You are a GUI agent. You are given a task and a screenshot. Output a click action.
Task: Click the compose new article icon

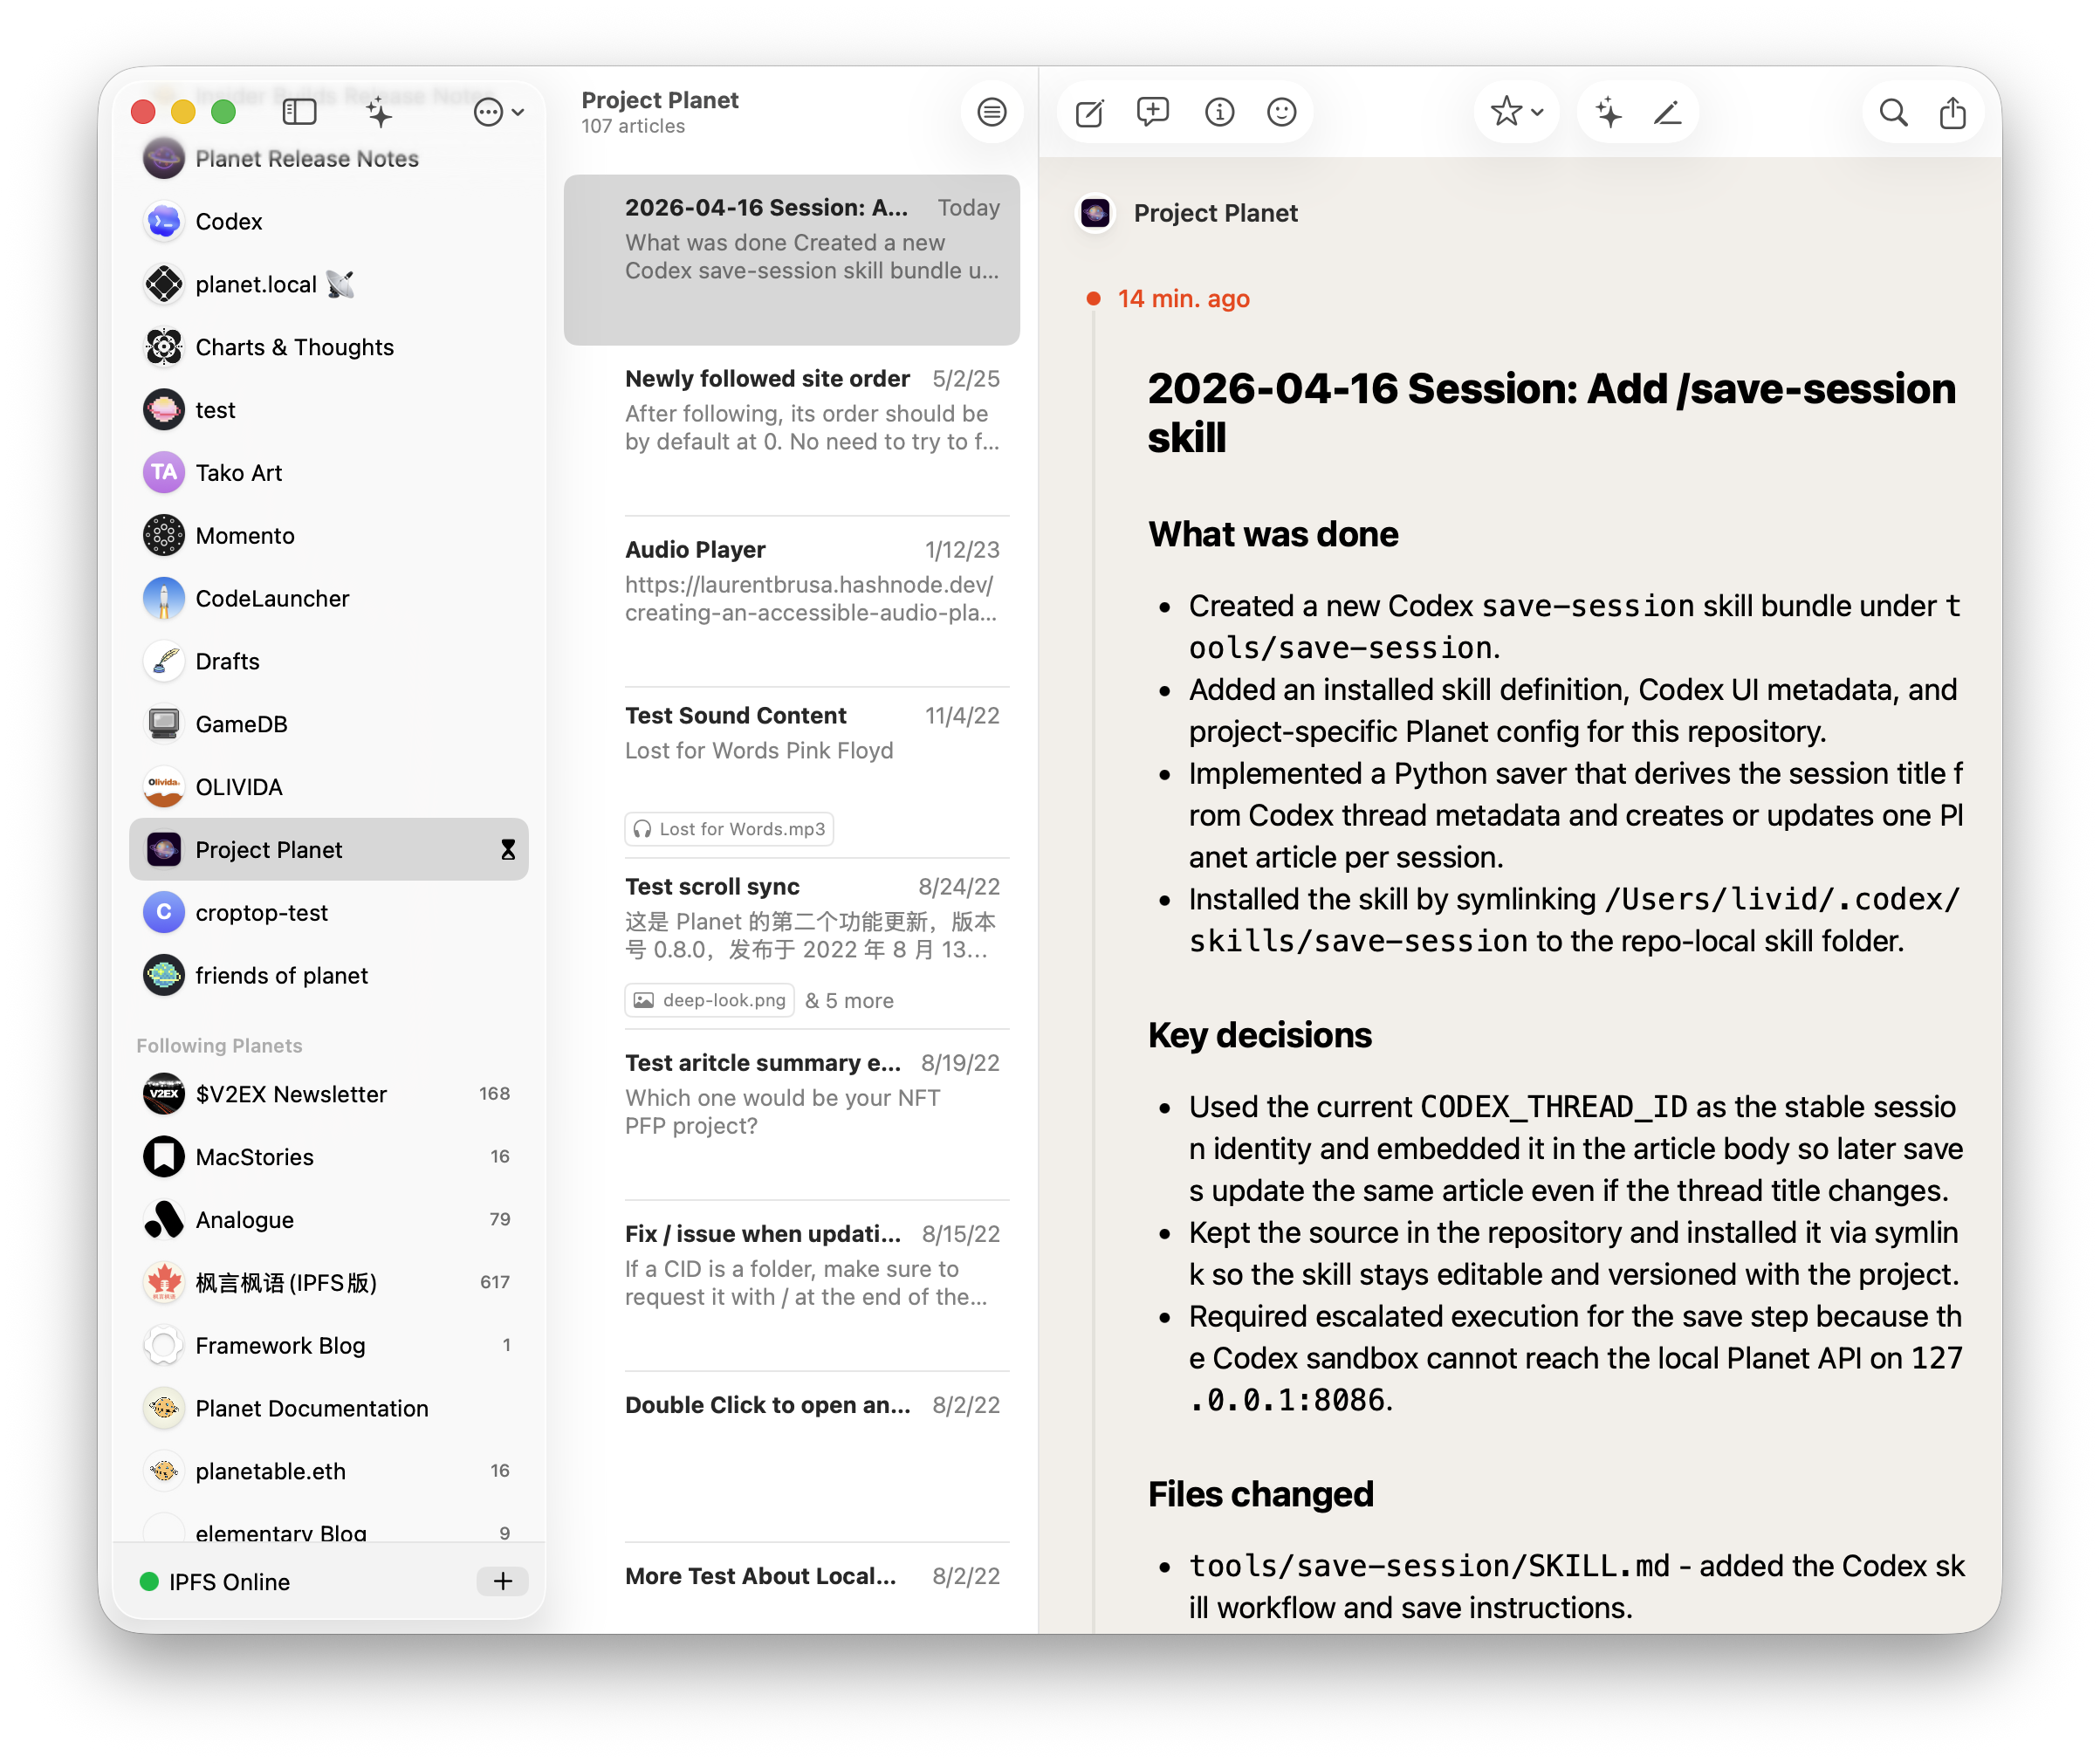pyautogui.click(x=1089, y=112)
